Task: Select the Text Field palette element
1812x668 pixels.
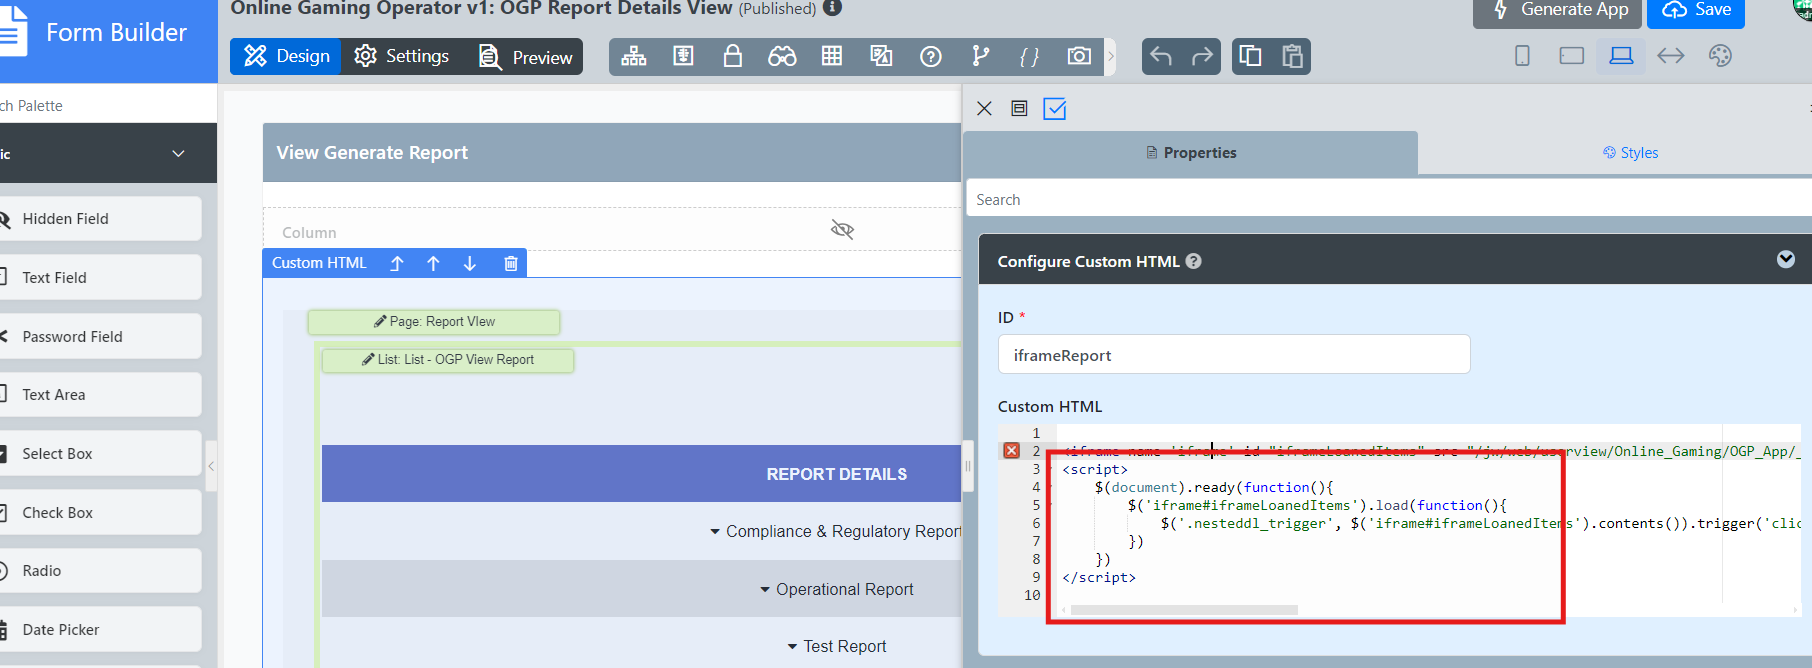Action: [100, 277]
